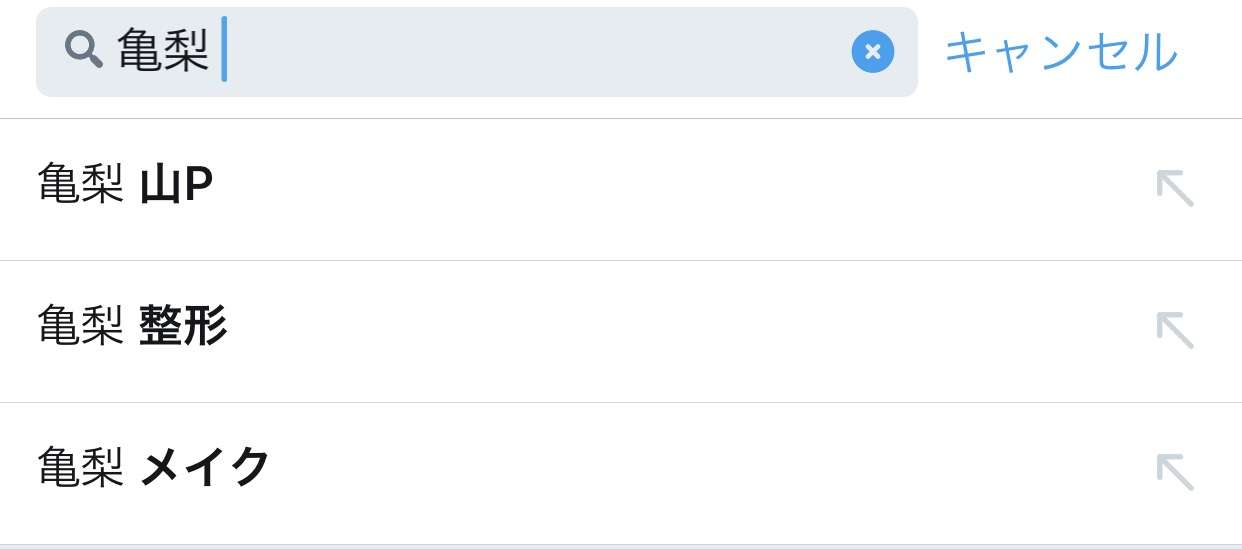Tap the arrow icon beside 亀梨 メイク
Screen dimensions: 1242x549
pos(1175,472)
